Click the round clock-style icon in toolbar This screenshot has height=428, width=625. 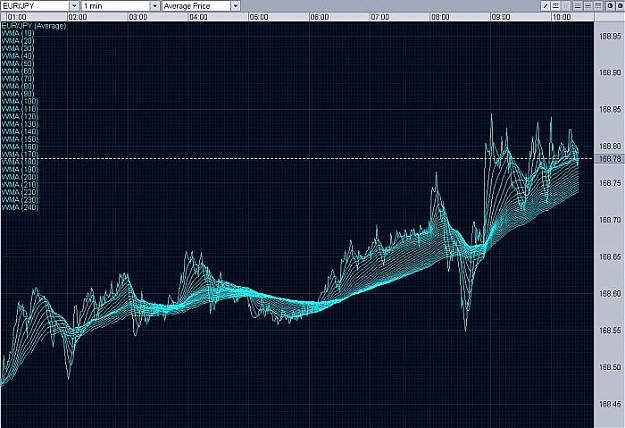(x=610, y=6)
